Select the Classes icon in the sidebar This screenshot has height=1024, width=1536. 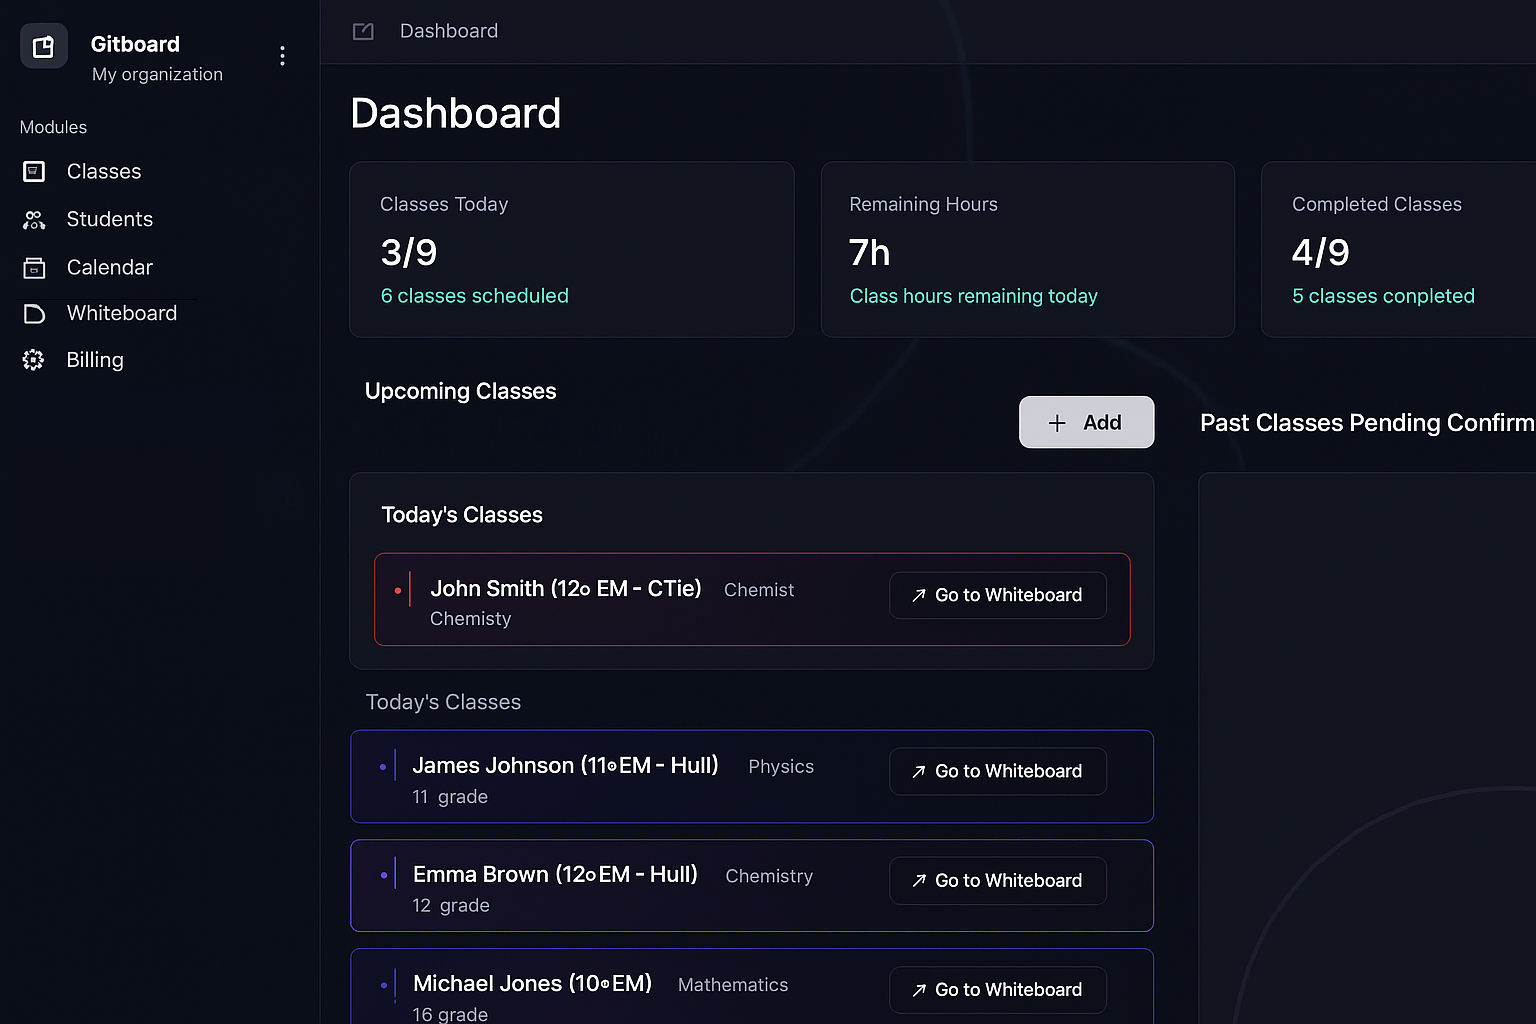(33, 171)
